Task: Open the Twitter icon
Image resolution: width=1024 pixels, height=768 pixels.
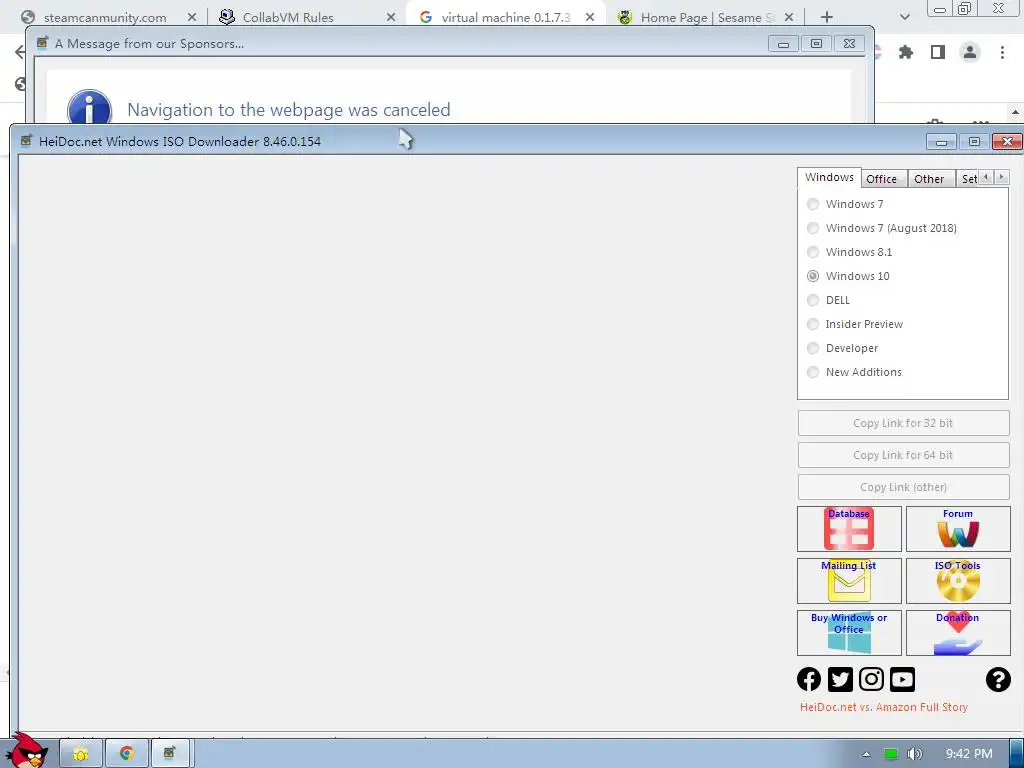Action: coord(840,679)
